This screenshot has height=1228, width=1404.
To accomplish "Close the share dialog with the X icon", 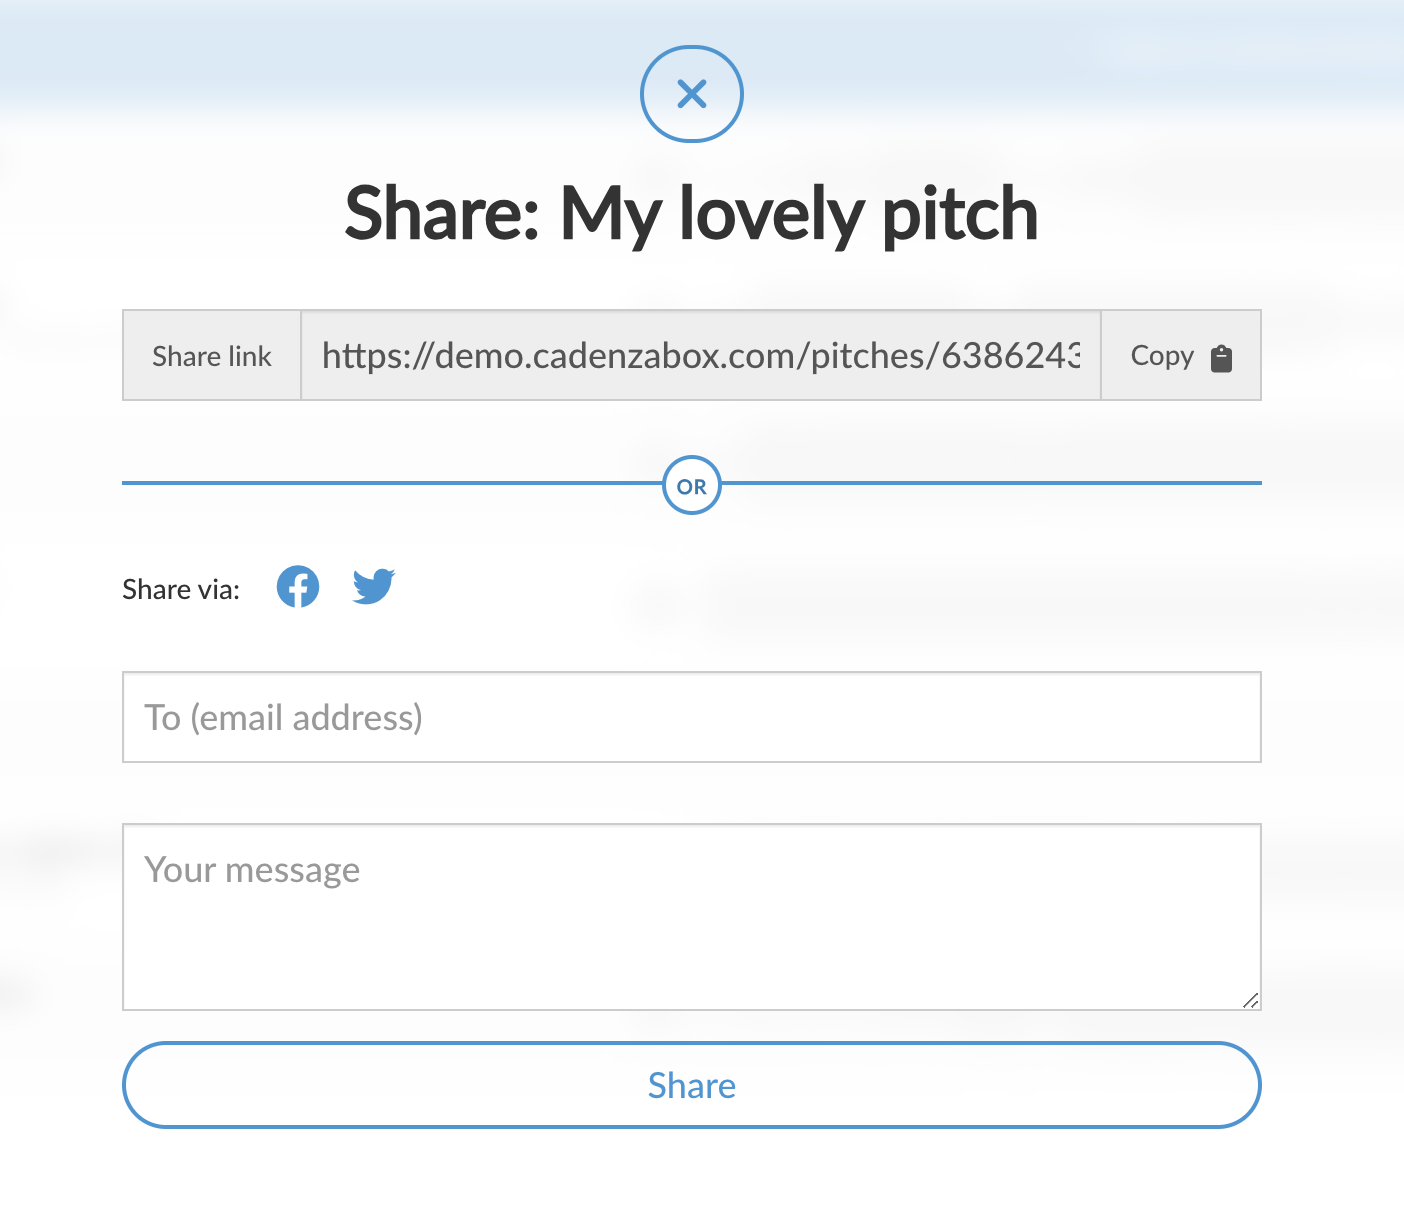I will coord(691,94).
